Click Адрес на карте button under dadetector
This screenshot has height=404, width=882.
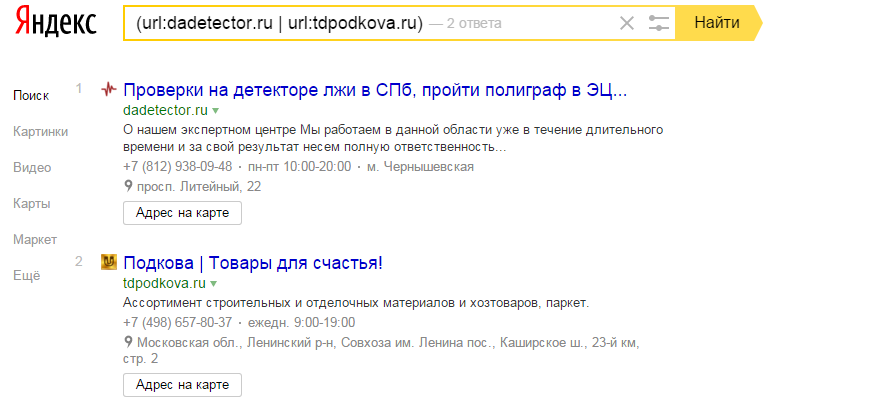(x=182, y=213)
